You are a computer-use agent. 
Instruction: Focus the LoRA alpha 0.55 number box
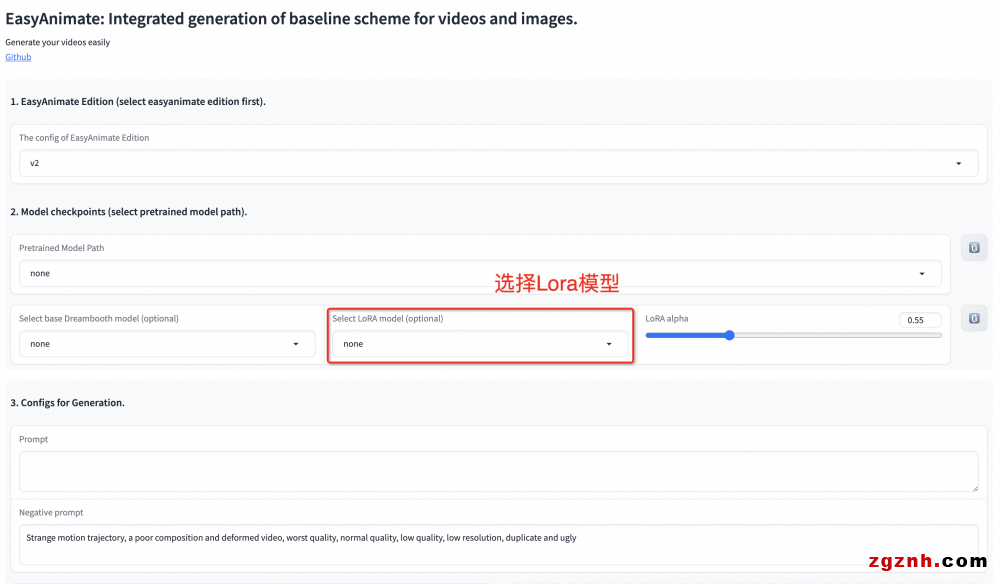point(919,320)
